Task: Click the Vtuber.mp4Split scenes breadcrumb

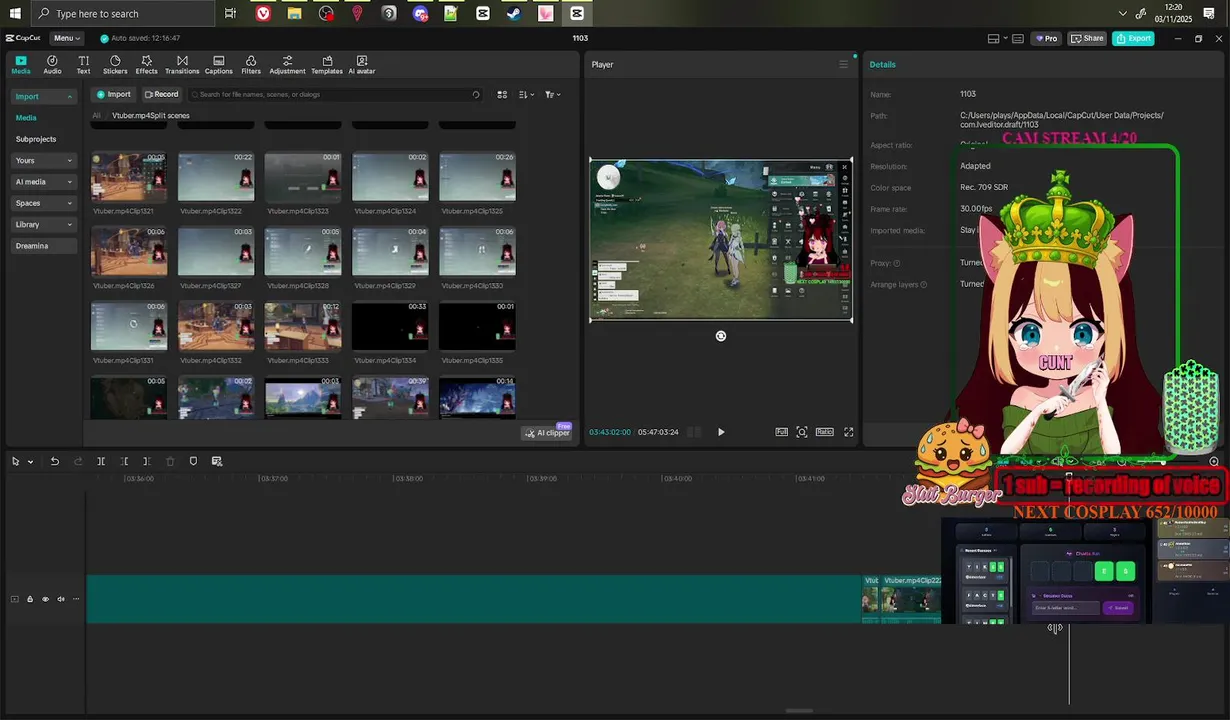Action: click(x=151, y=115)
